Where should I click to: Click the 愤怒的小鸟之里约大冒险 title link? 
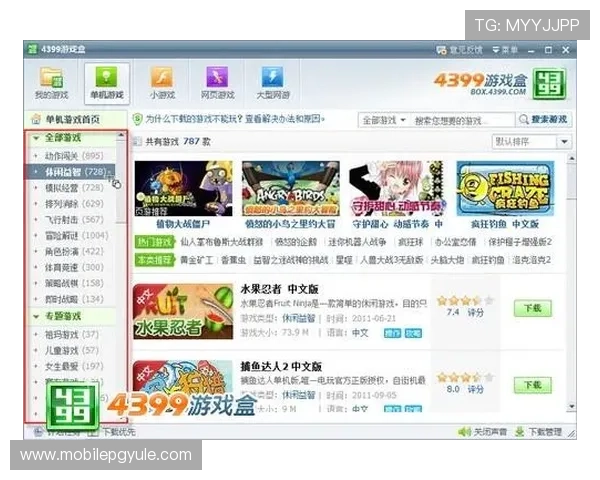290,224
